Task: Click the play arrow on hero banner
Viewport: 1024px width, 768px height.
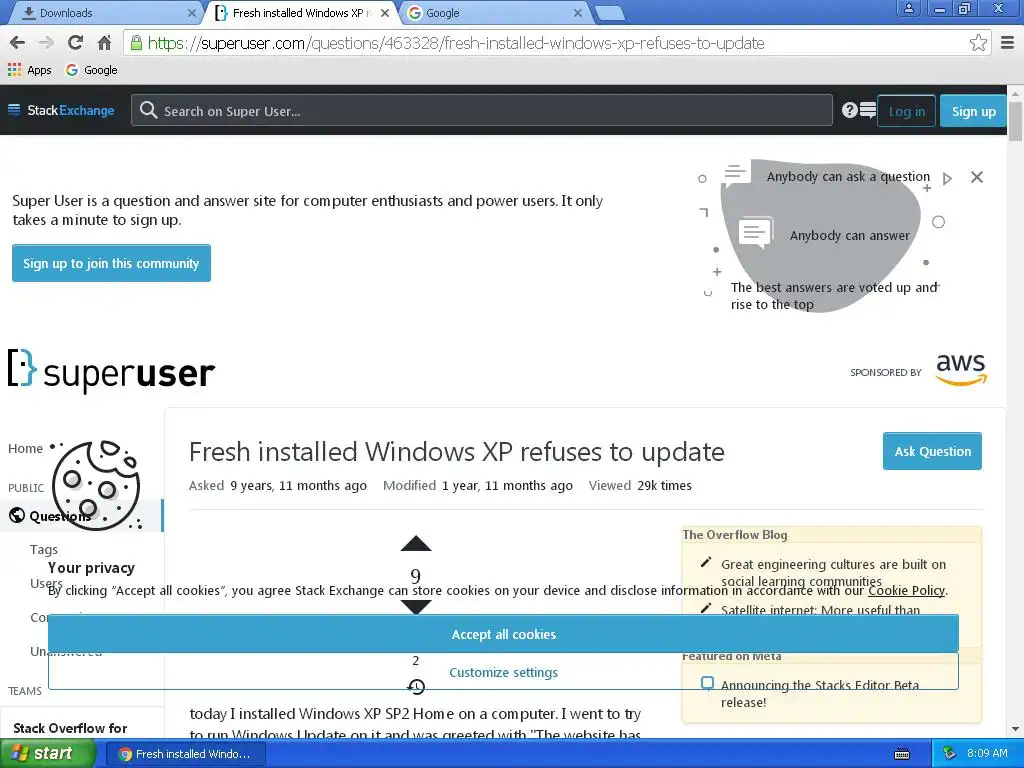Action: point(947,178)
